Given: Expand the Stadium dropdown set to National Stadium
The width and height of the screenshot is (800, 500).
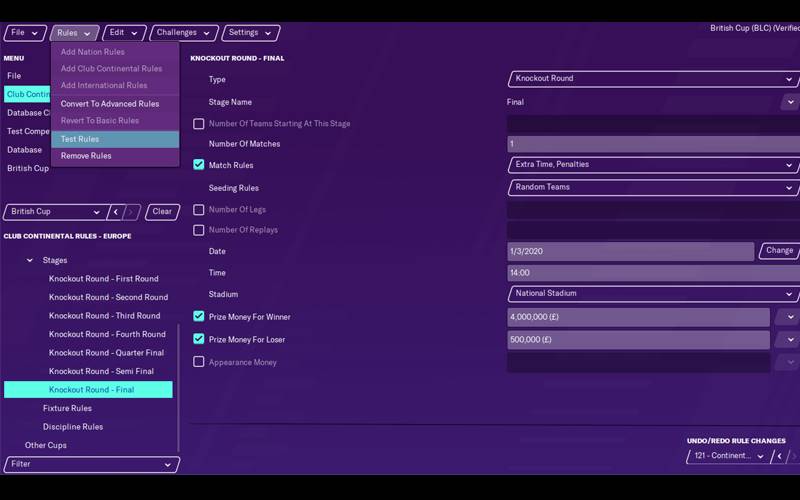Looking at the screenshot, I should point(653,294).
